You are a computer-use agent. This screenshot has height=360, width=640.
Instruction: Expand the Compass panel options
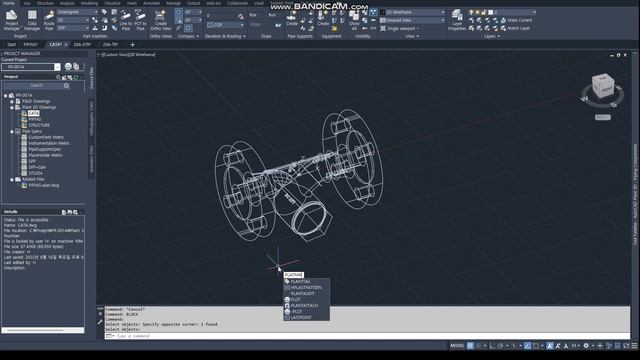click(x=188, y=36)
